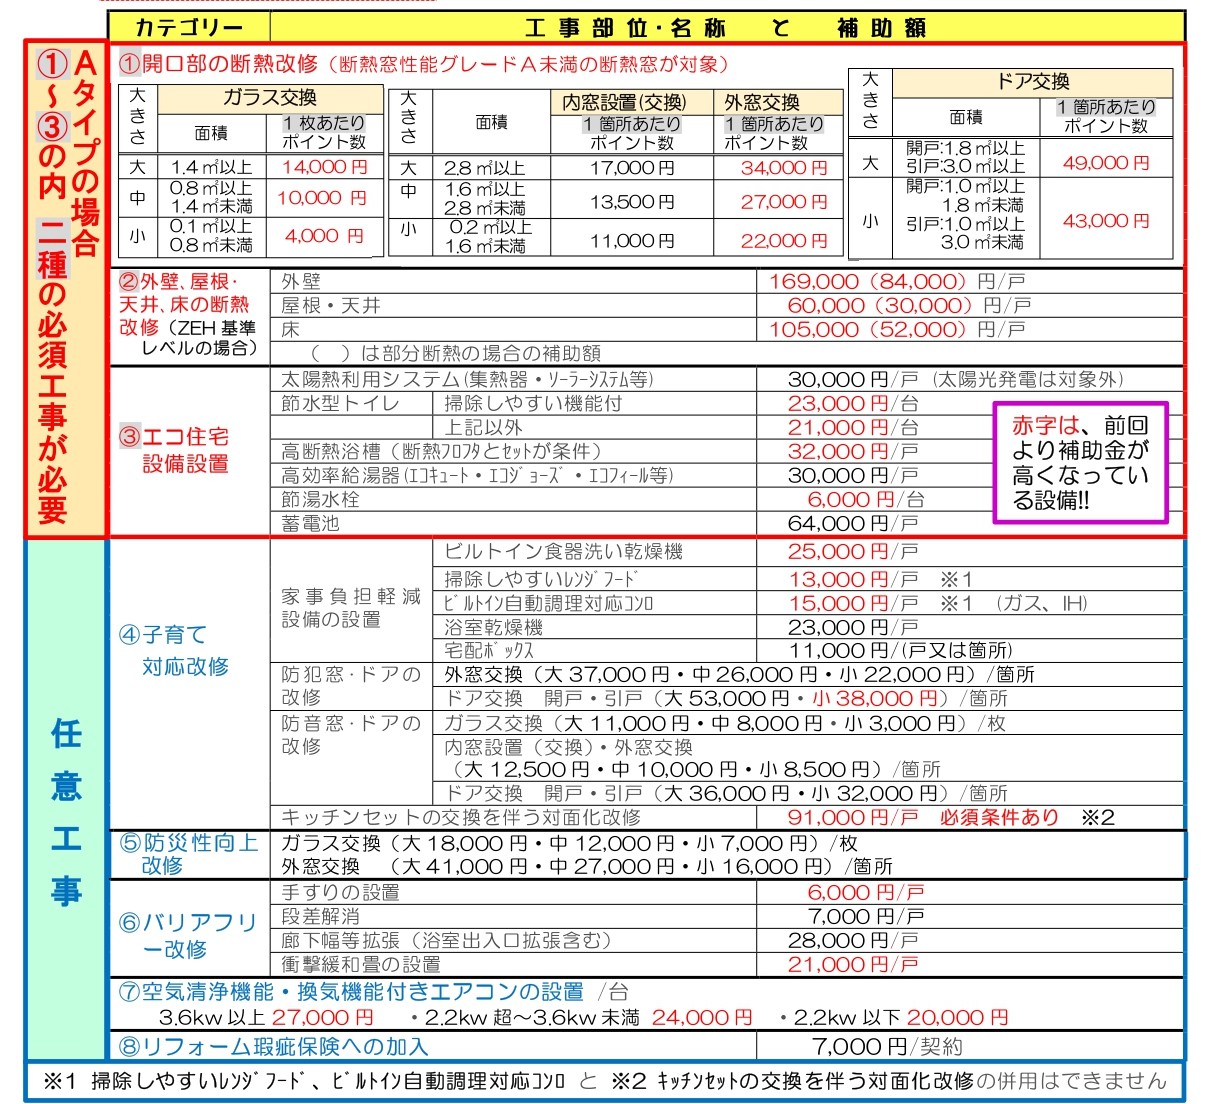Click the '13,000円/戸' range hood amount
The height and width of the screenshot is (1104, 1207).
pyautogui.click(x=853, y=579)
